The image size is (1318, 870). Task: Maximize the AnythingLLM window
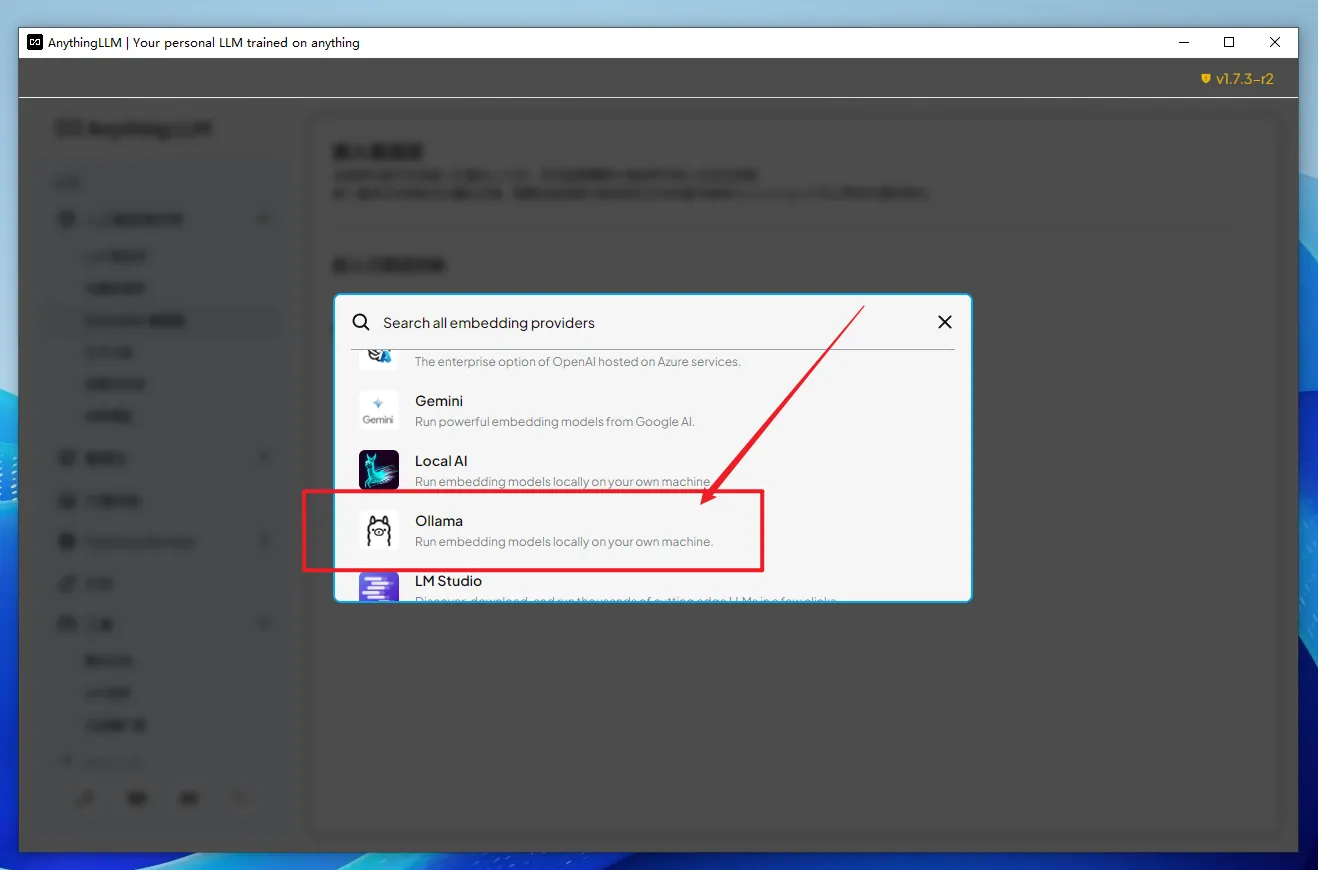pos(1229,42)
